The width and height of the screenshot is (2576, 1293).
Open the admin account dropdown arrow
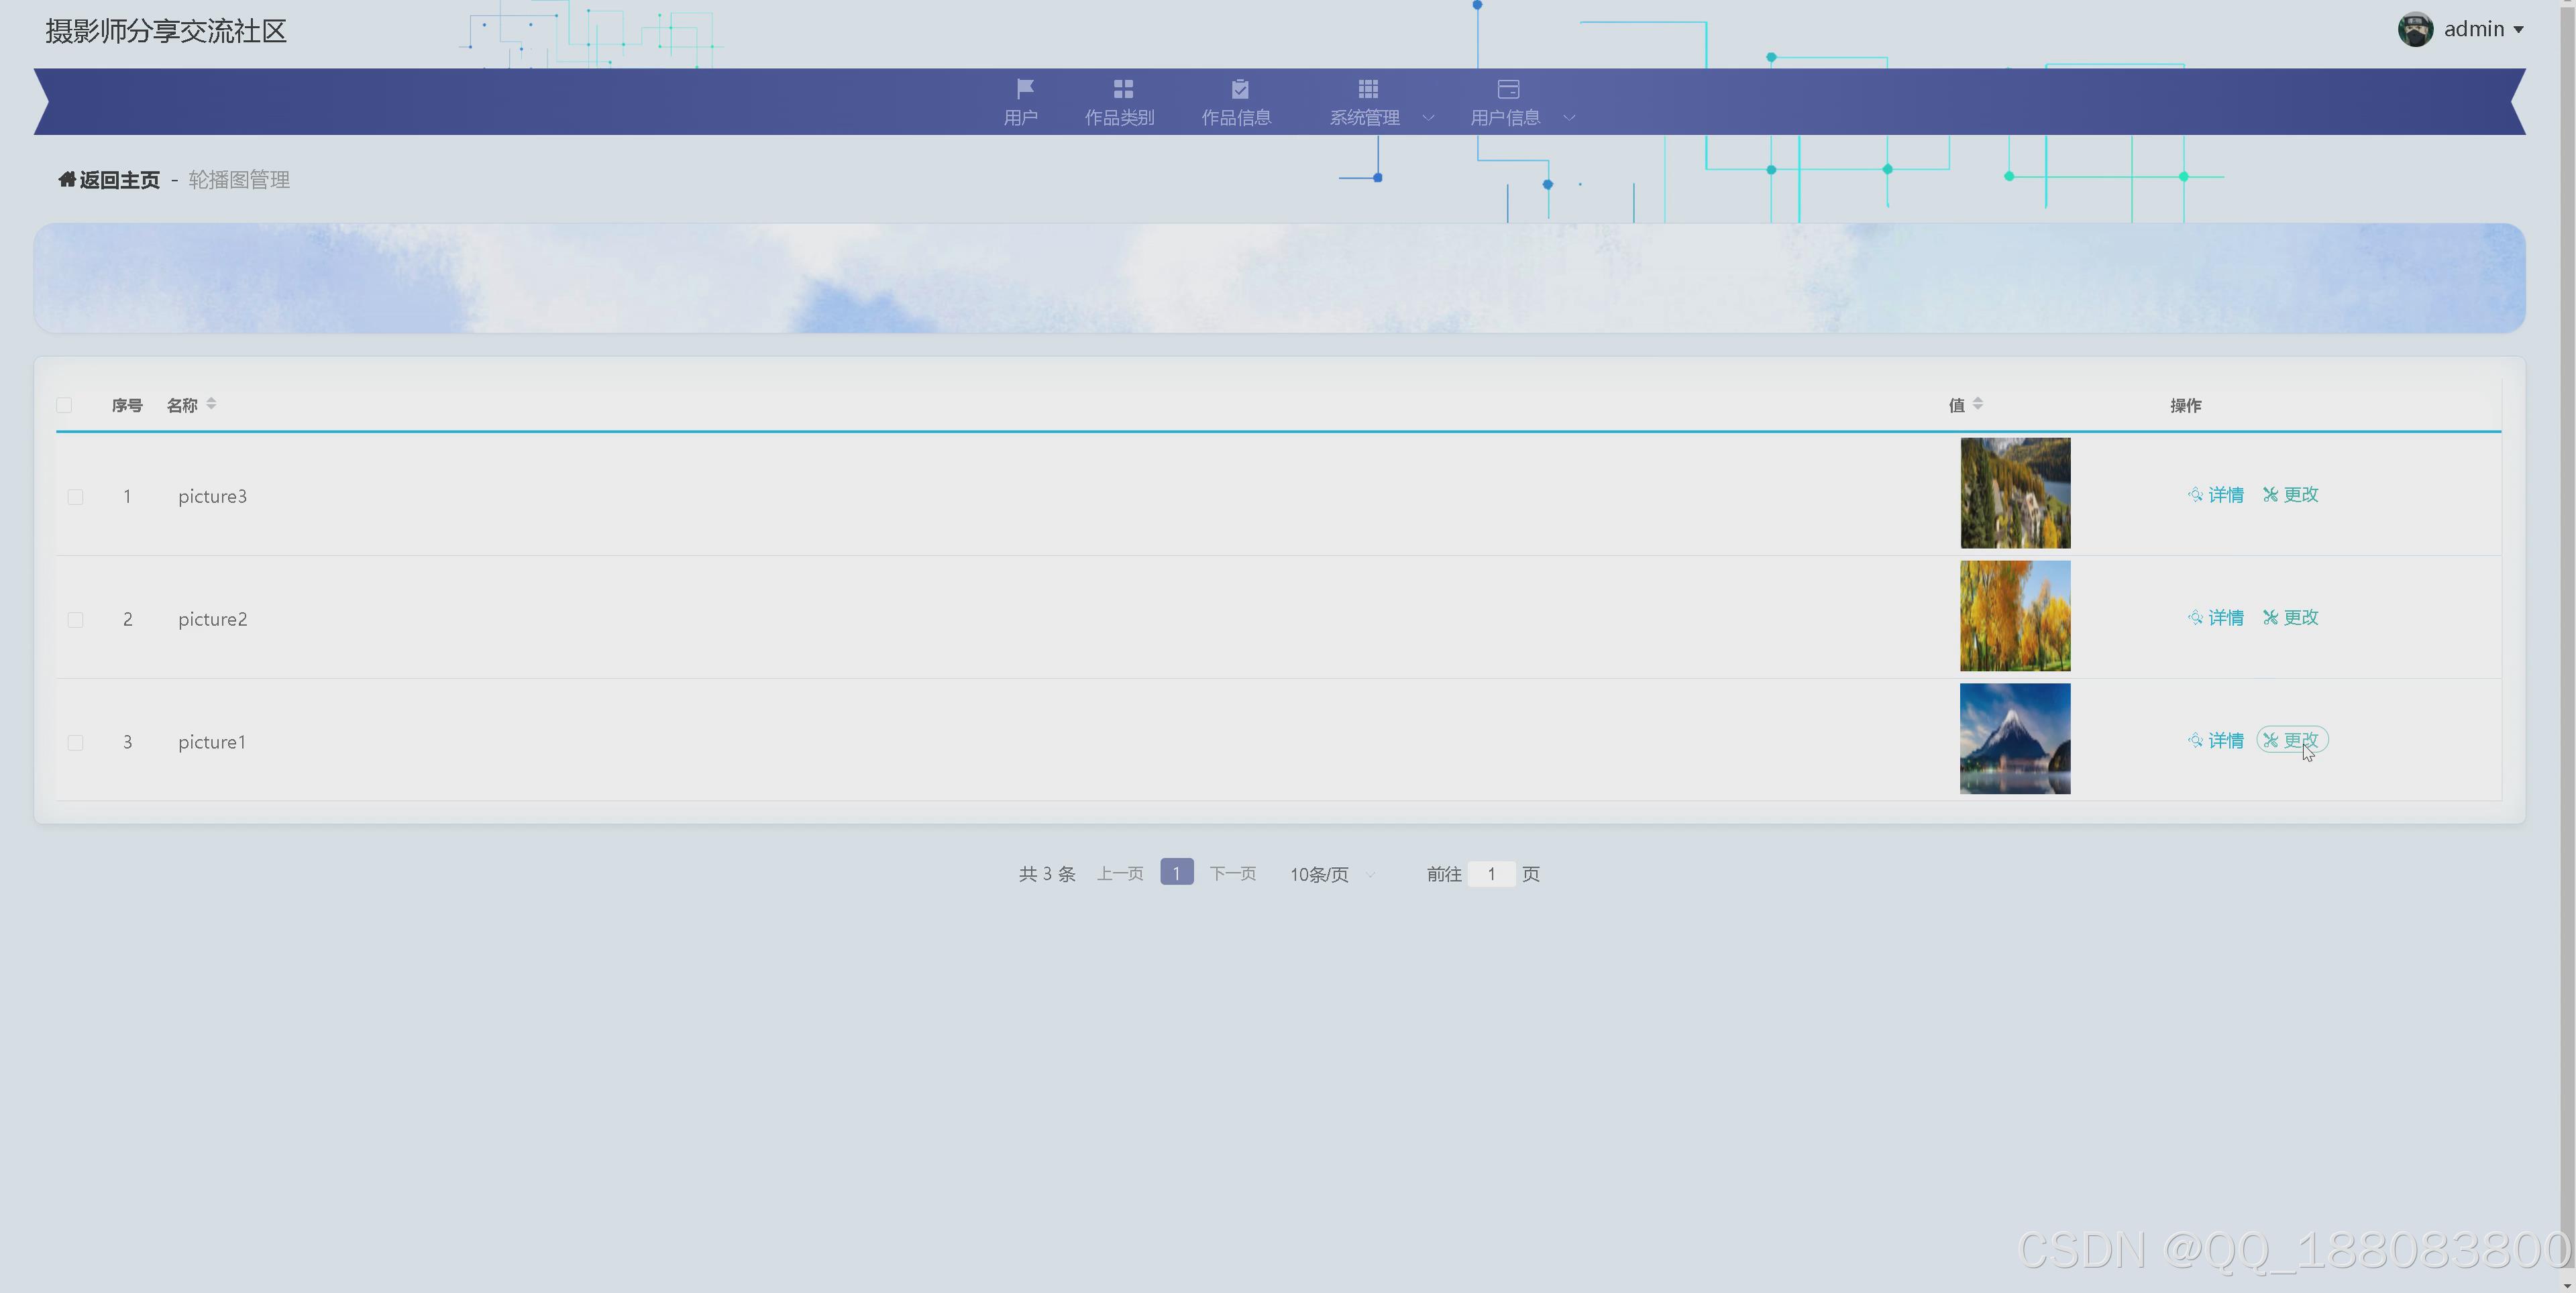2518,30
